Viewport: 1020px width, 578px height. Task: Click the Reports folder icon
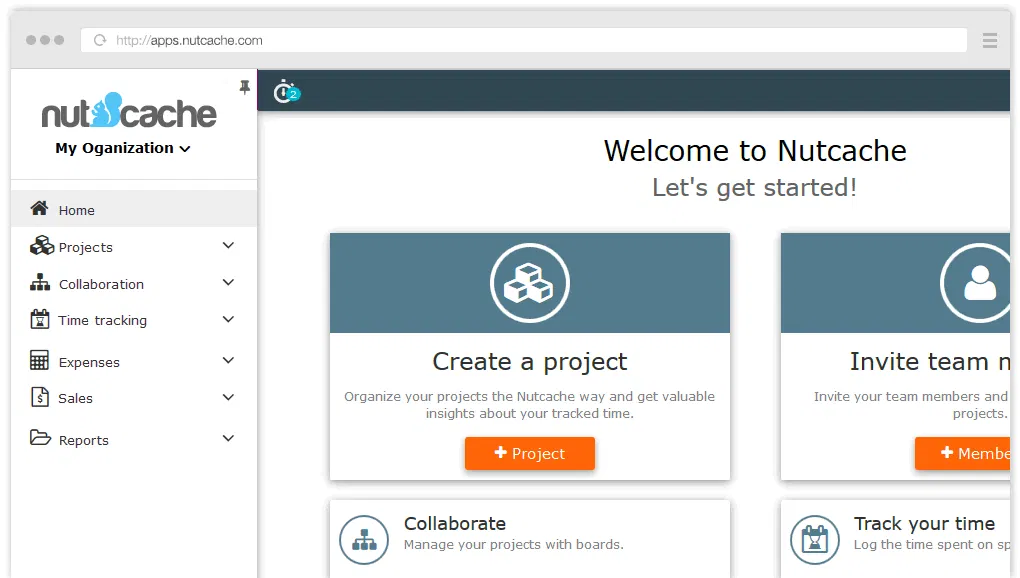40,438
